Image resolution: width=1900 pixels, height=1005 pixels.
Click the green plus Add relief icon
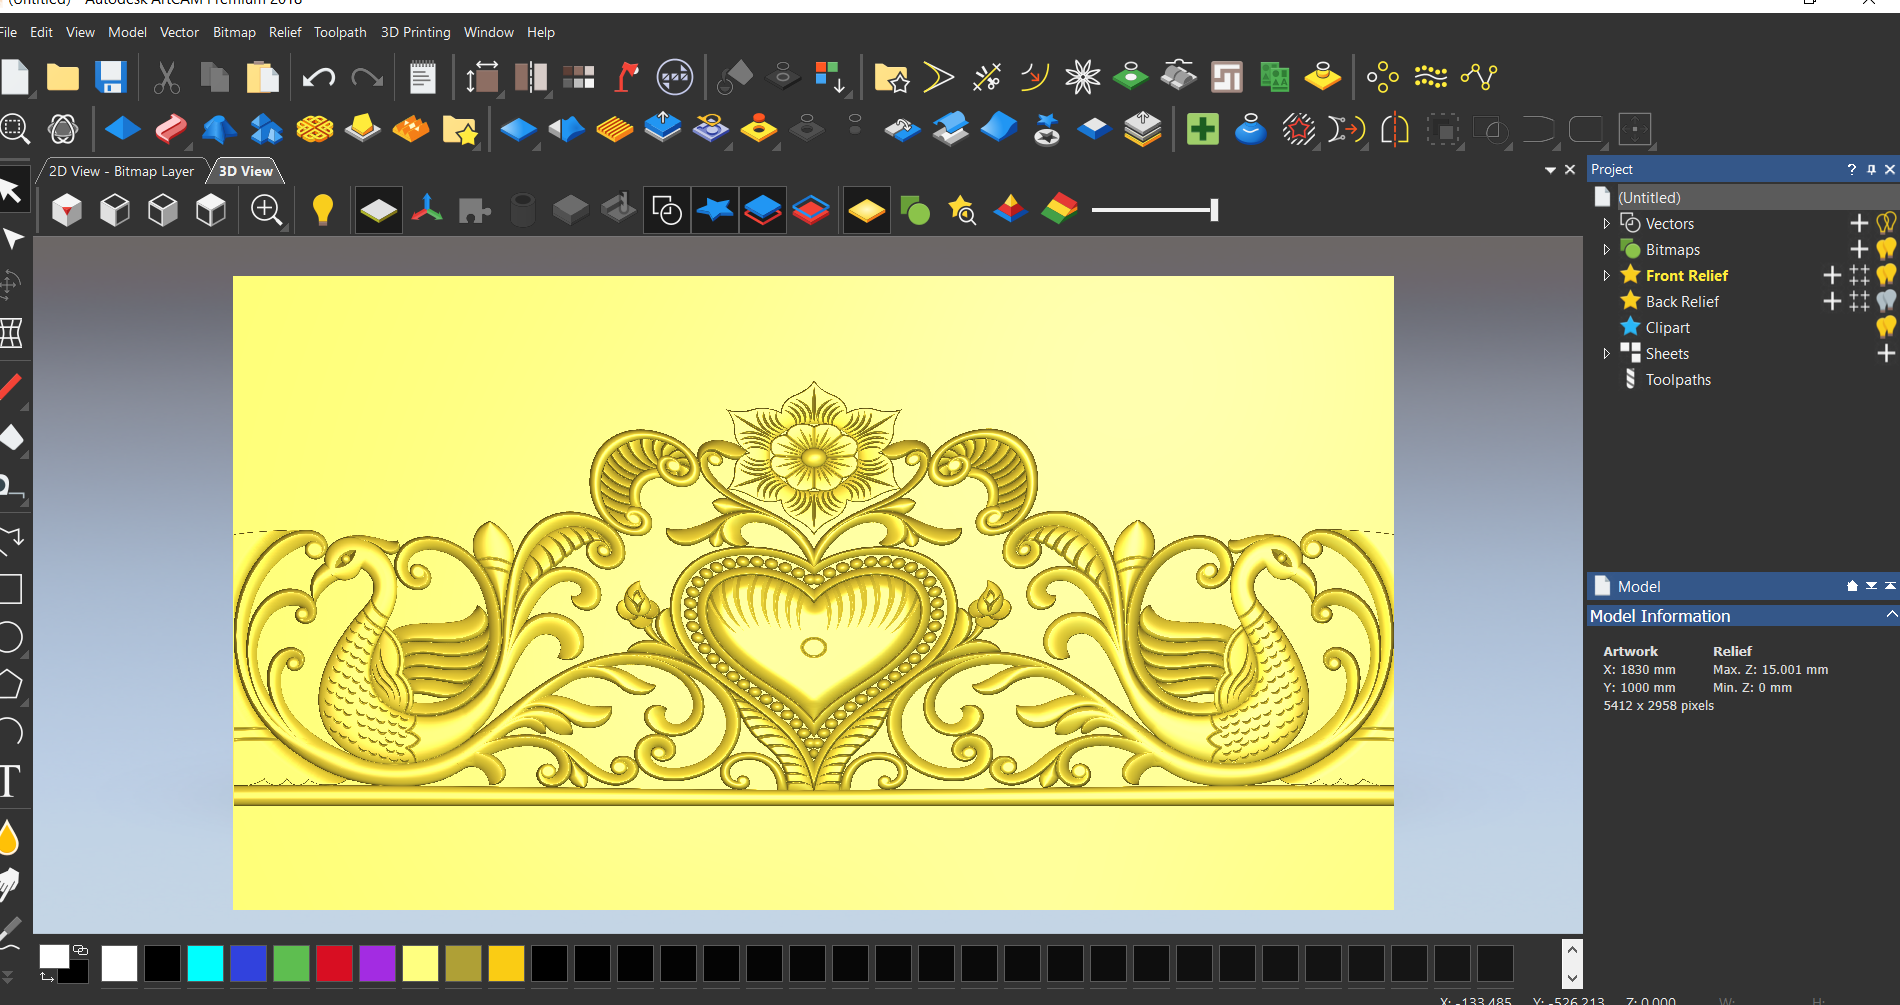pyautogui.click(x=1202, y=129)
